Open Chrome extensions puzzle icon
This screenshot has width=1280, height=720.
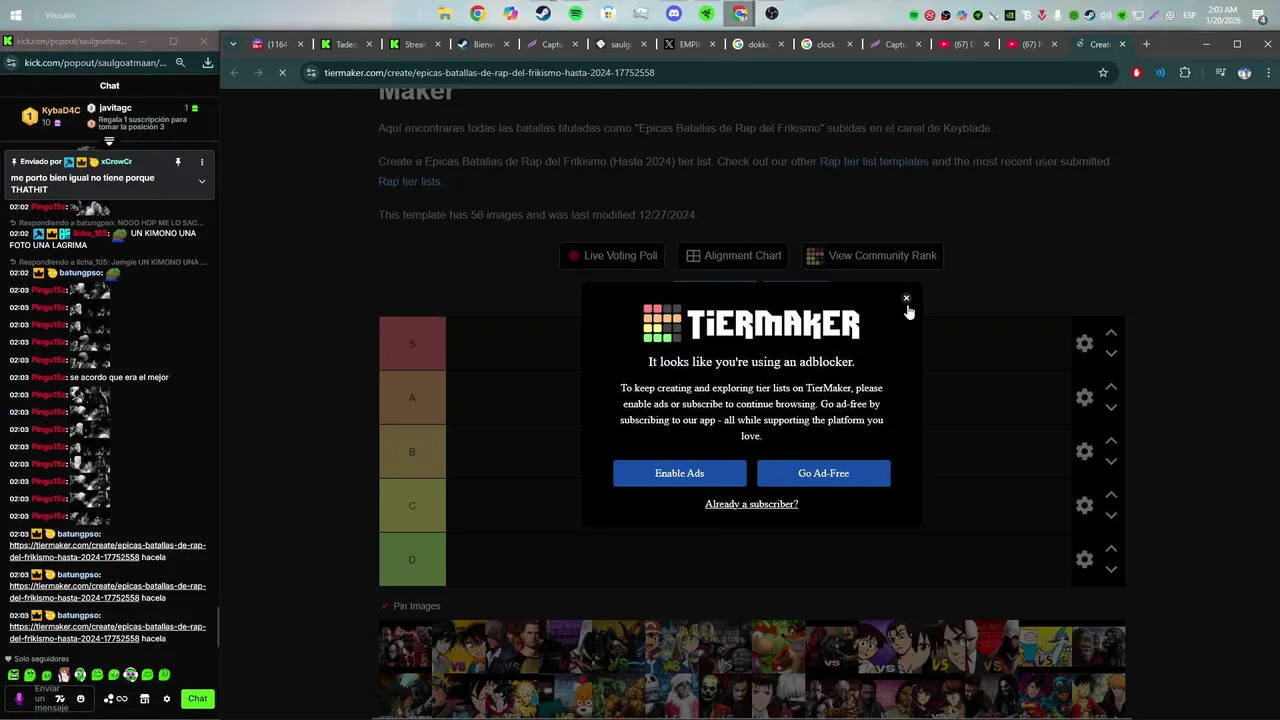(1185, 73)
